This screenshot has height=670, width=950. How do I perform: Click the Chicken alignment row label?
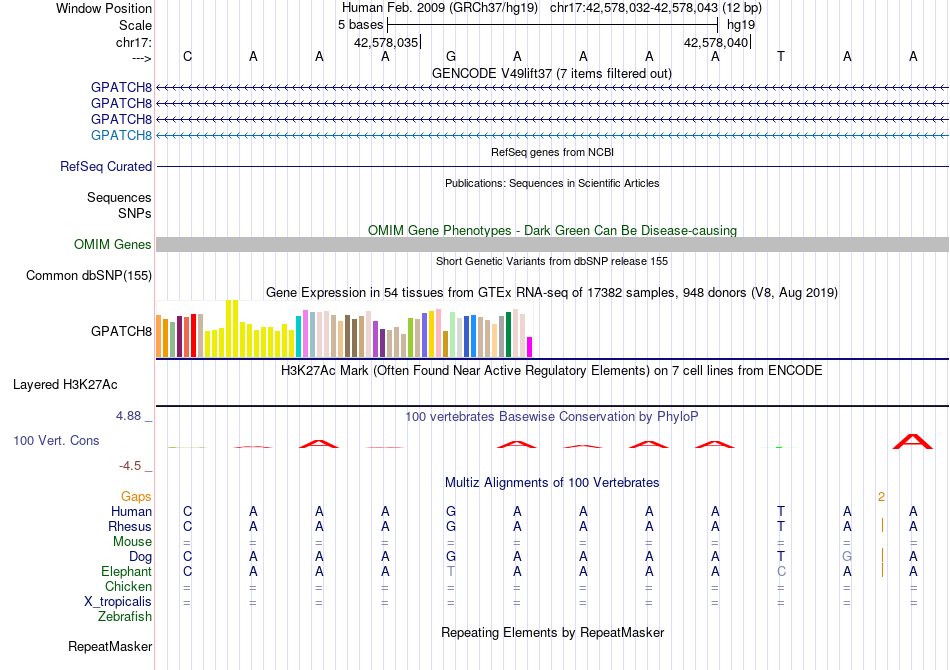click(128, 586)
